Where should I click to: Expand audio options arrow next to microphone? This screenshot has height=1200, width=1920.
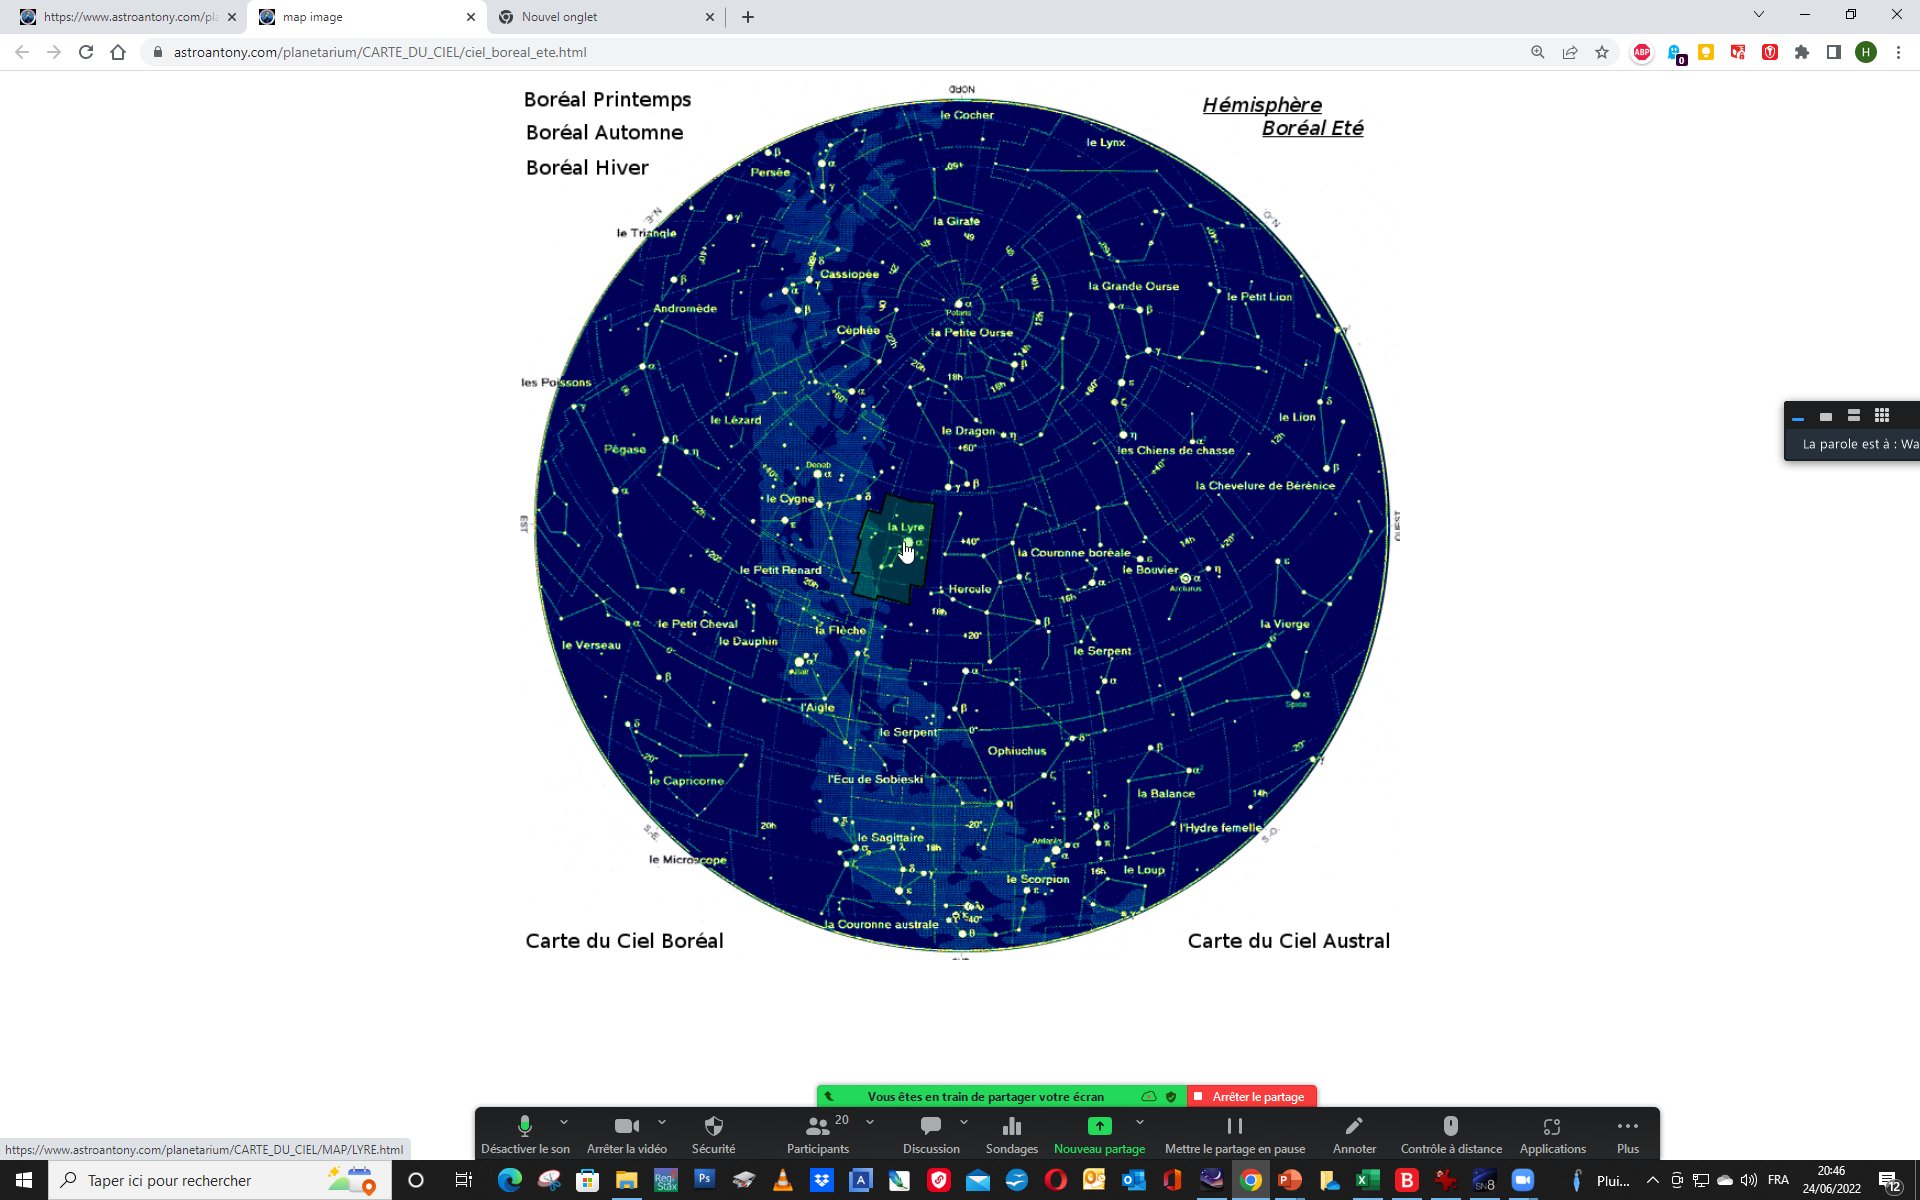[x=564, y=1122]
